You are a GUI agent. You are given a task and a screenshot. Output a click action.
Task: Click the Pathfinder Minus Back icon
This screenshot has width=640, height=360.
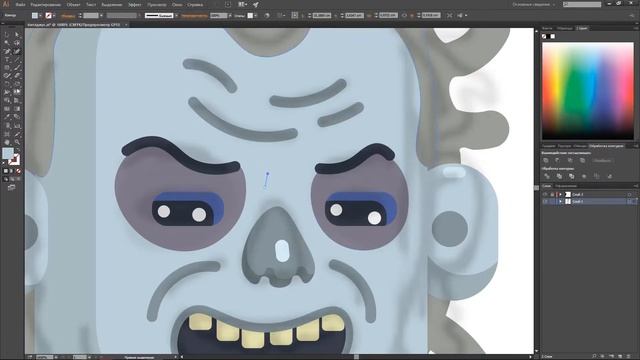pyautogui.click(x=609, y=176)
